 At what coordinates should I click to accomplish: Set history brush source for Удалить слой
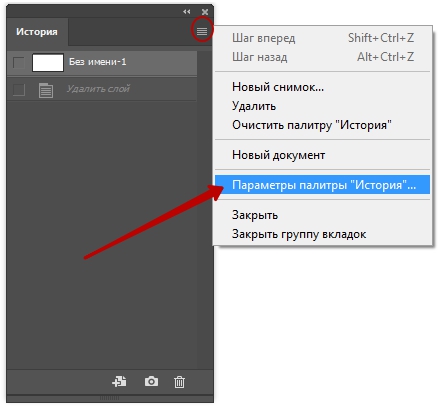(18, 90)
